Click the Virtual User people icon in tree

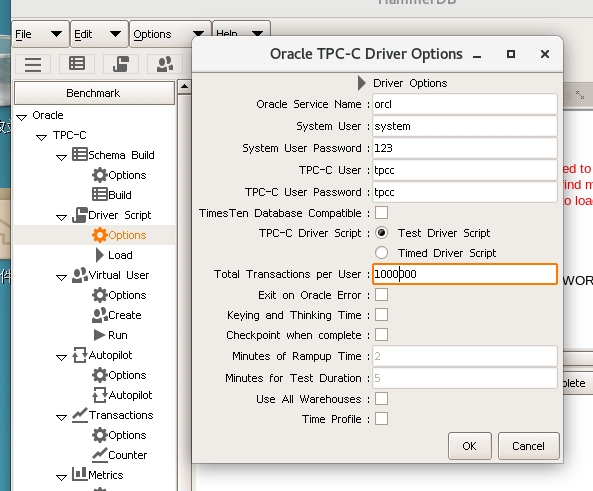click(x=80, y=275)
